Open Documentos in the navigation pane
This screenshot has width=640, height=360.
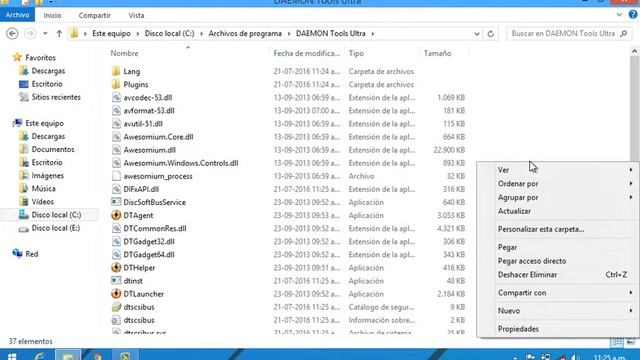click(x=53, y=149)
